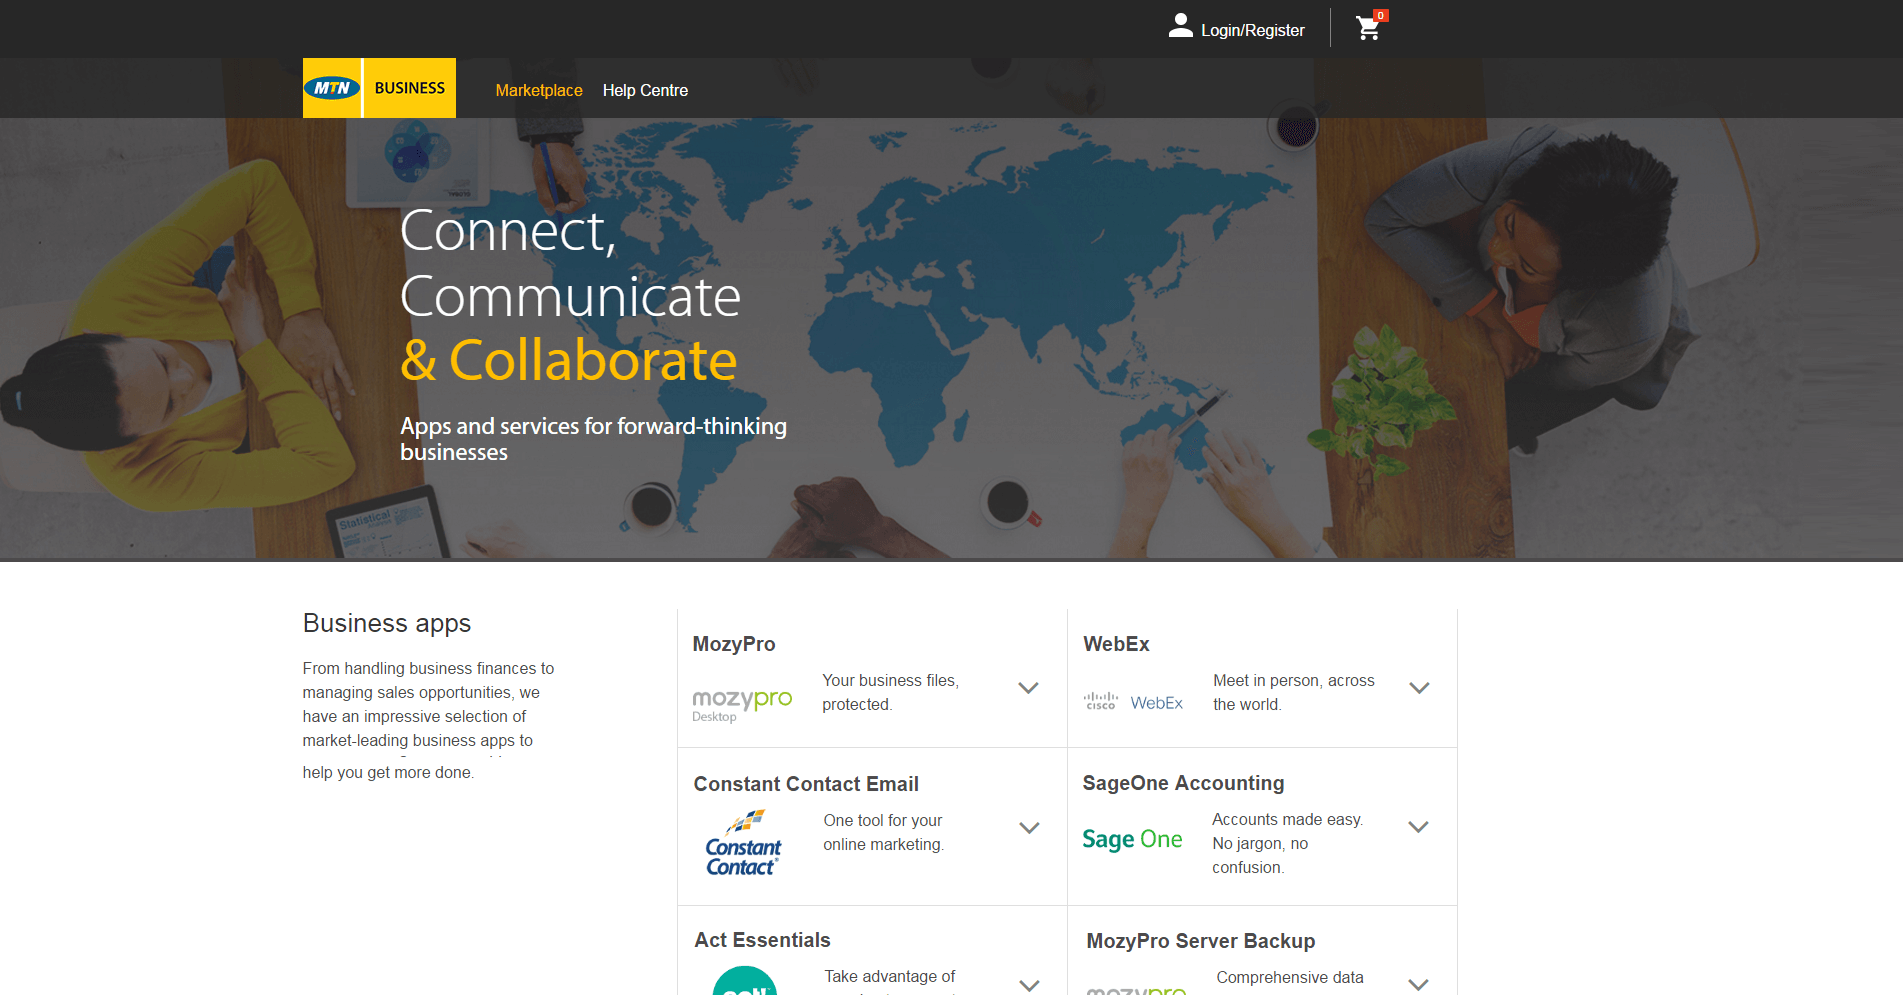Click 'Comprehensive data' description text
The image size is (1903, 995).
(x=1290, y=977)
